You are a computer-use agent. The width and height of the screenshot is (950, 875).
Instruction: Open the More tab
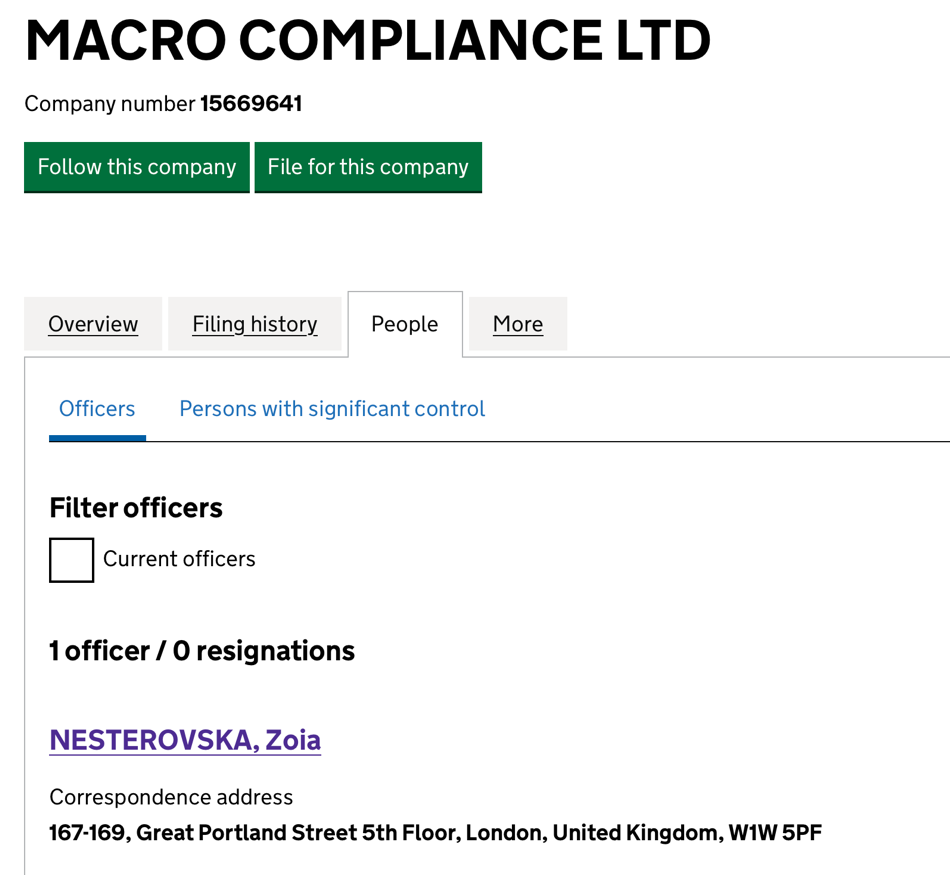518,324
